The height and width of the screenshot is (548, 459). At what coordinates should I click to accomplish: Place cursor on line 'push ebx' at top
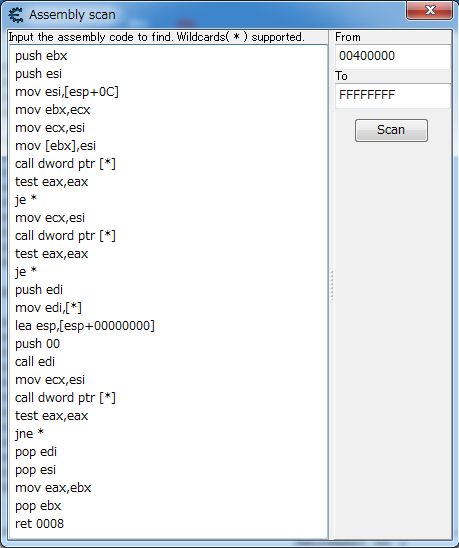tap(41, 56)
